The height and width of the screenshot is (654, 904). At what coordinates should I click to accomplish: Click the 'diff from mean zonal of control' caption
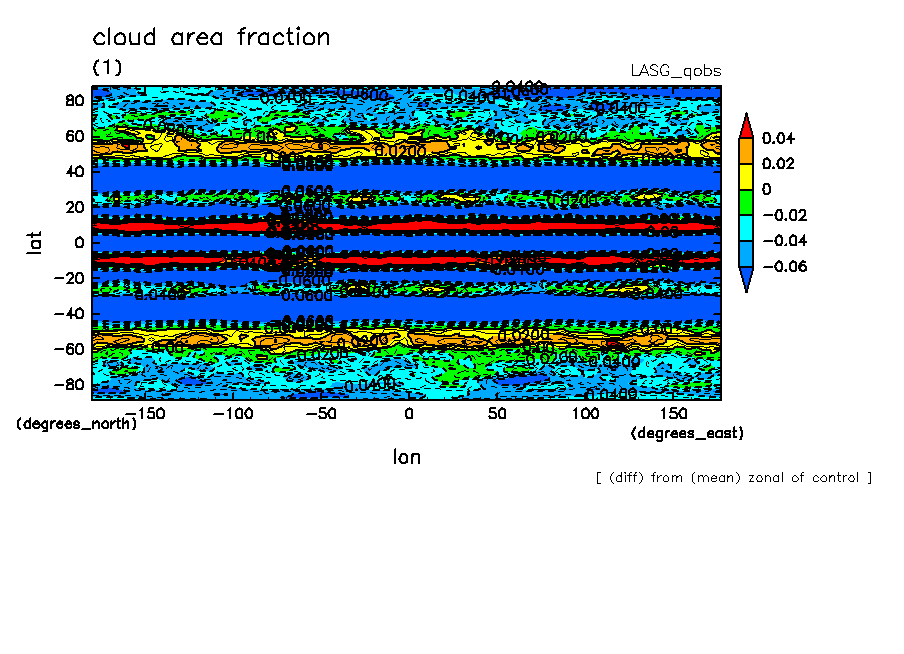pos(733,478)
